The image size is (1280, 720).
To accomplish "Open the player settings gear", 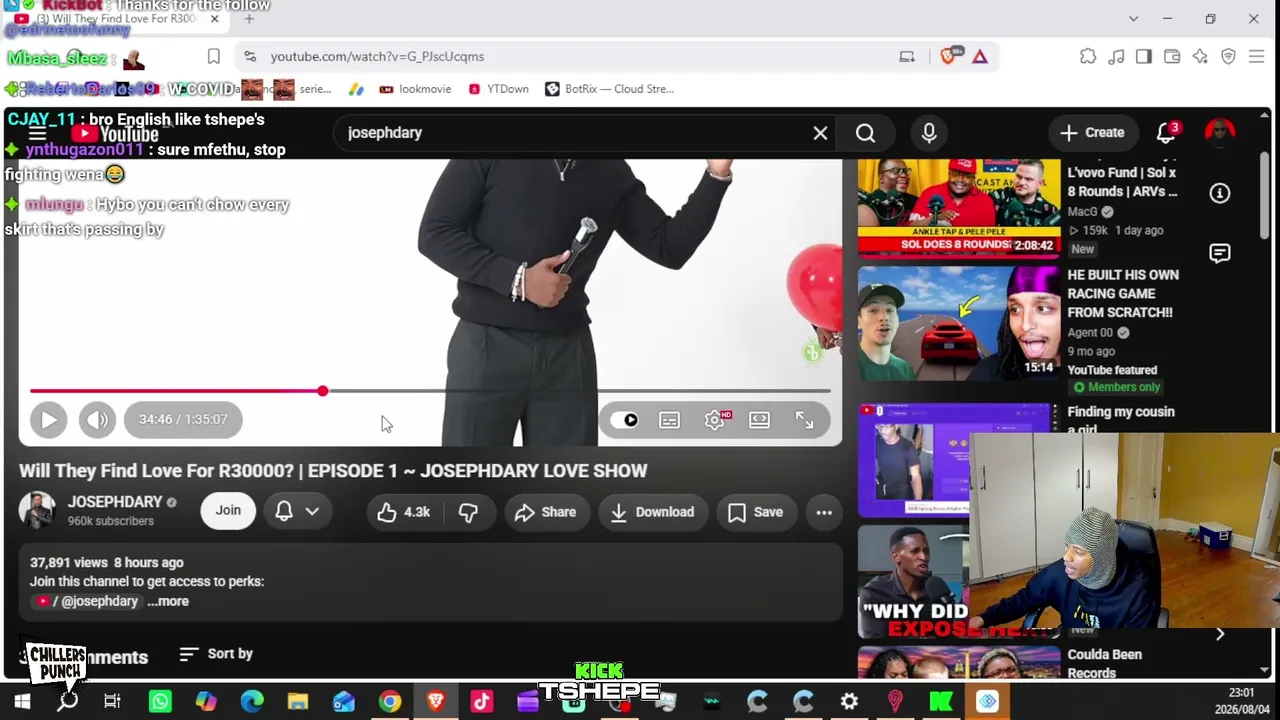I will [715, 420].
